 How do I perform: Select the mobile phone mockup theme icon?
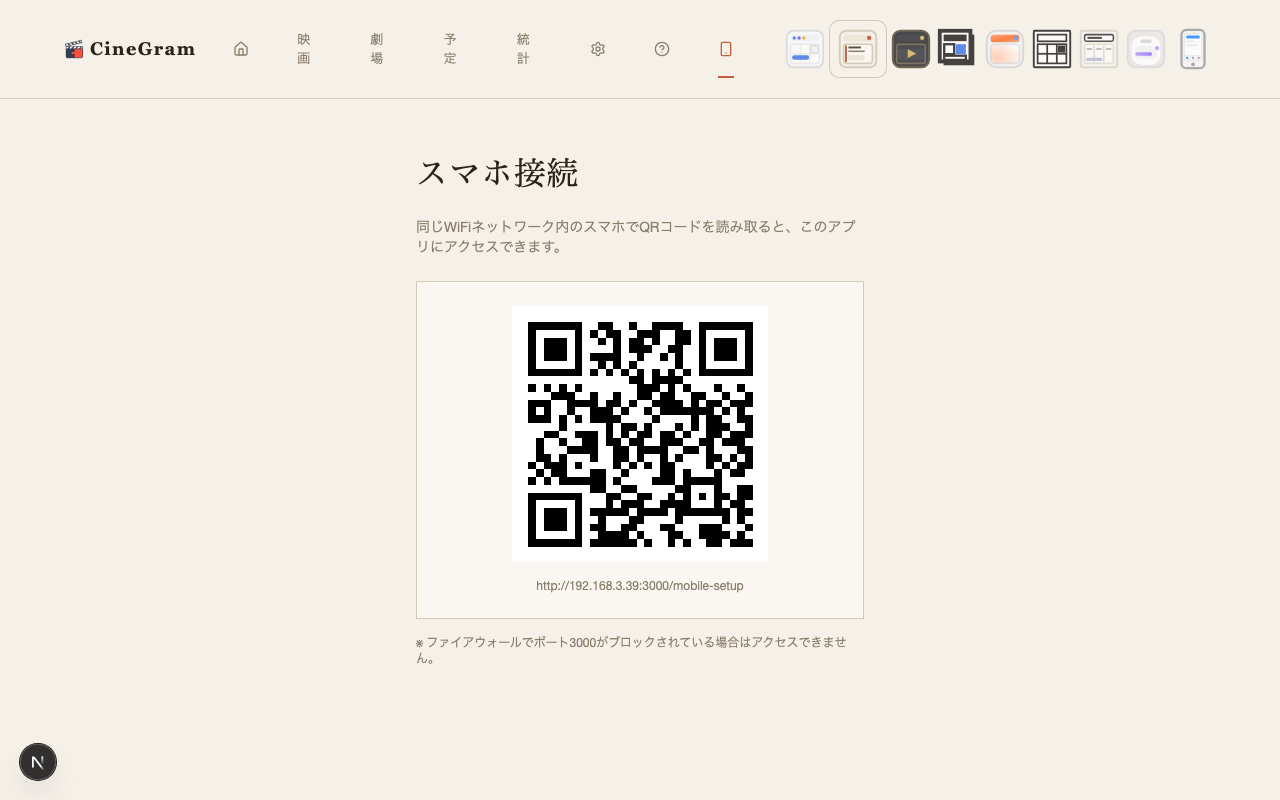(1192, 48)
